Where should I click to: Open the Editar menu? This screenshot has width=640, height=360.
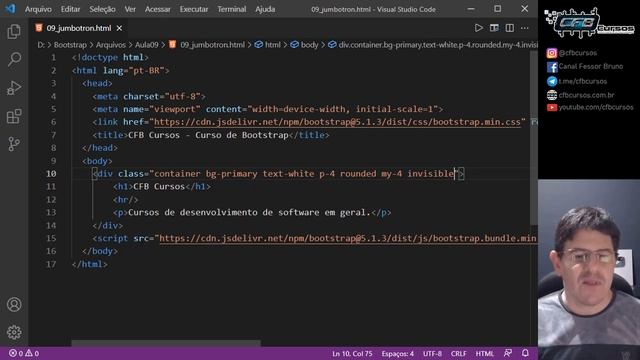click(70, 9)
